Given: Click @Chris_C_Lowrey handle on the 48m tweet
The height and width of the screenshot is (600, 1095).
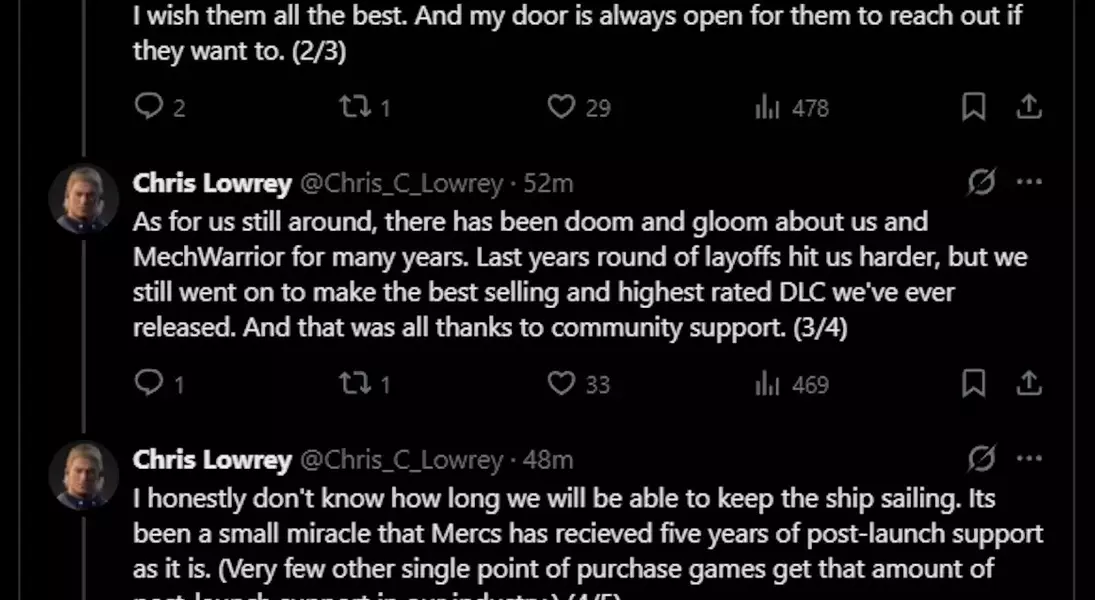Looking at the screenshot, I should coord(401,460).
